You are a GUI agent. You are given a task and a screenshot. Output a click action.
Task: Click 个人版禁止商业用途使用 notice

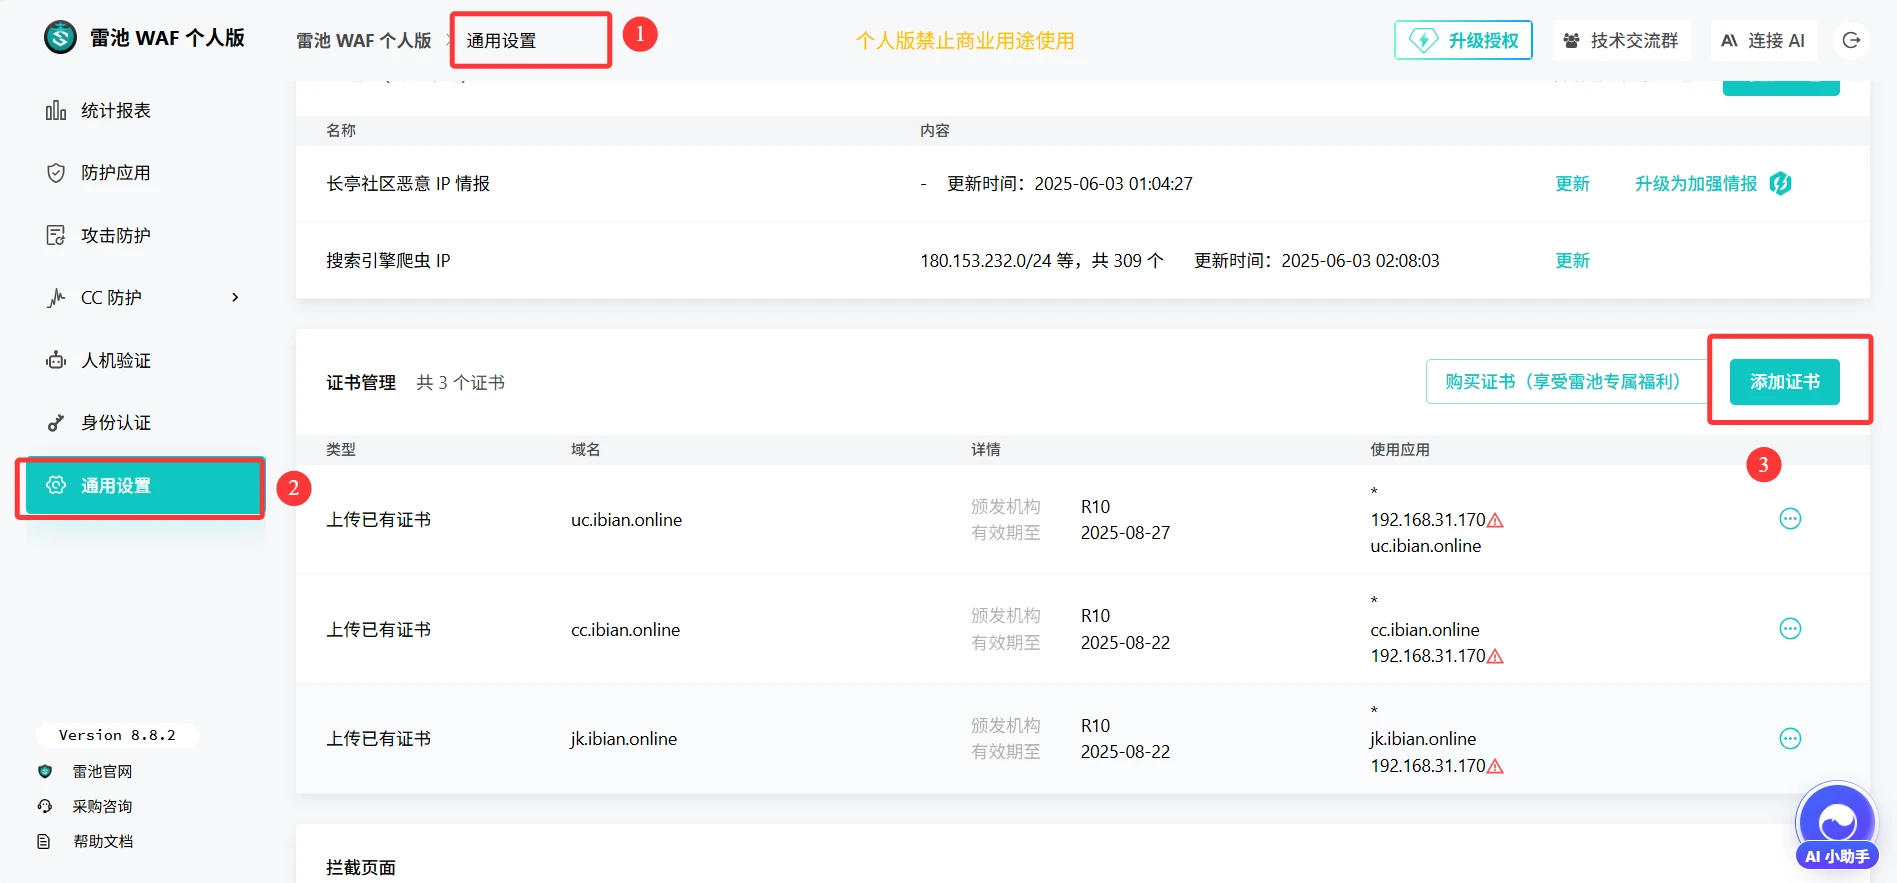coord(965,41)
